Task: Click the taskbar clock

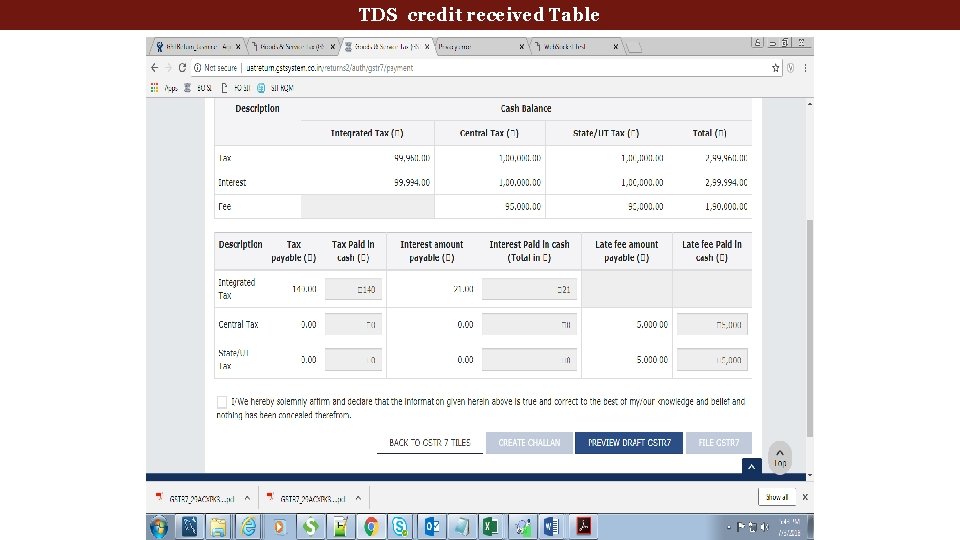Action: [789, 527]
